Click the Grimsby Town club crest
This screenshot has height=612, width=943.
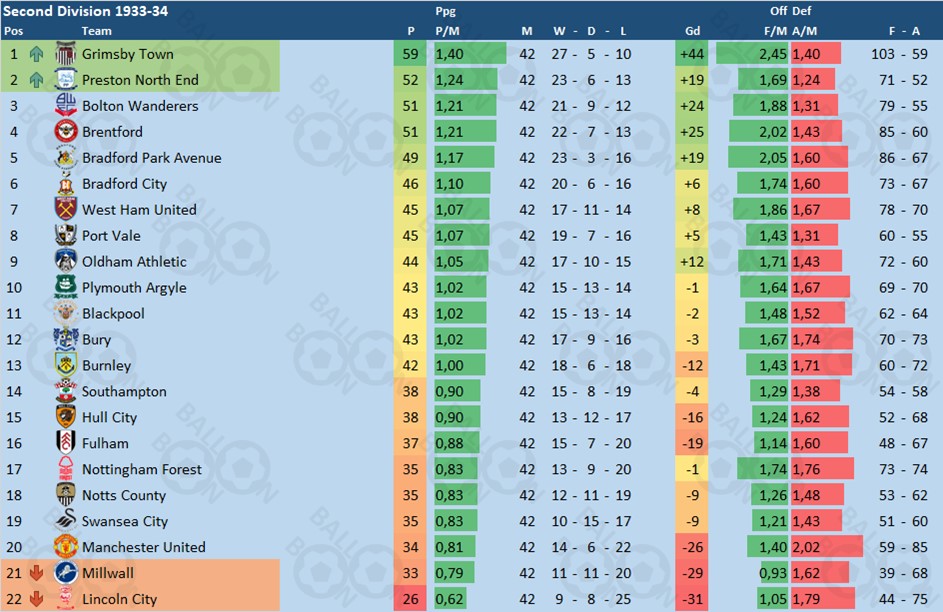pos(66,54)
